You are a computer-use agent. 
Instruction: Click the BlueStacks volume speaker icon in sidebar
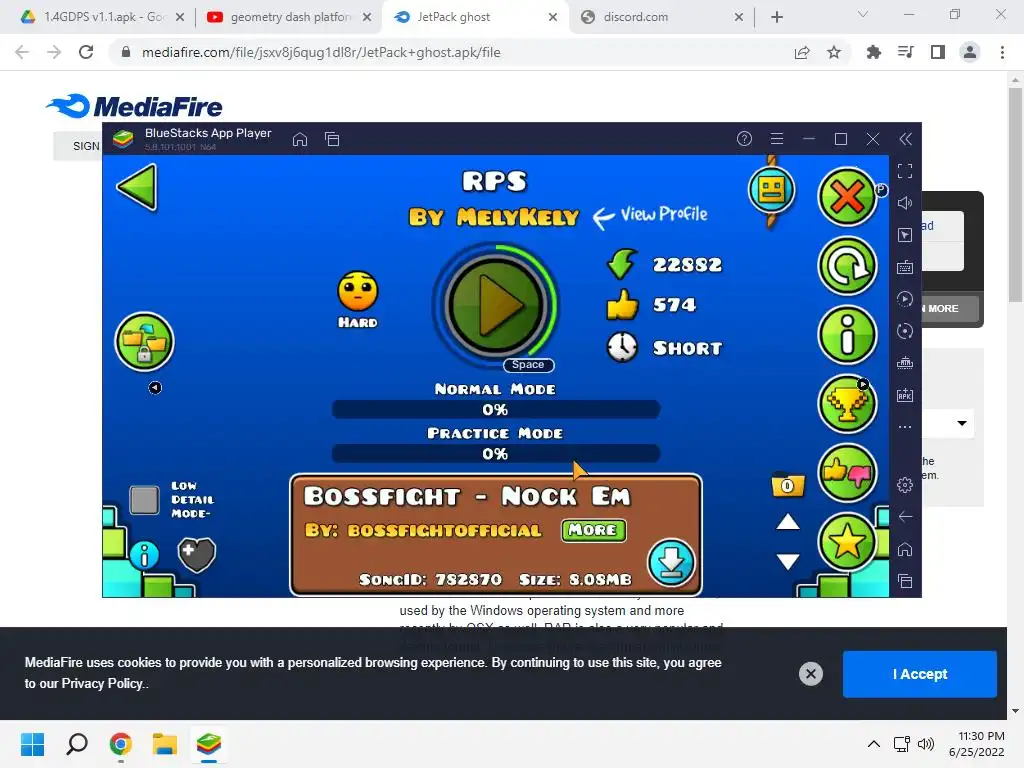coord(904,203)
